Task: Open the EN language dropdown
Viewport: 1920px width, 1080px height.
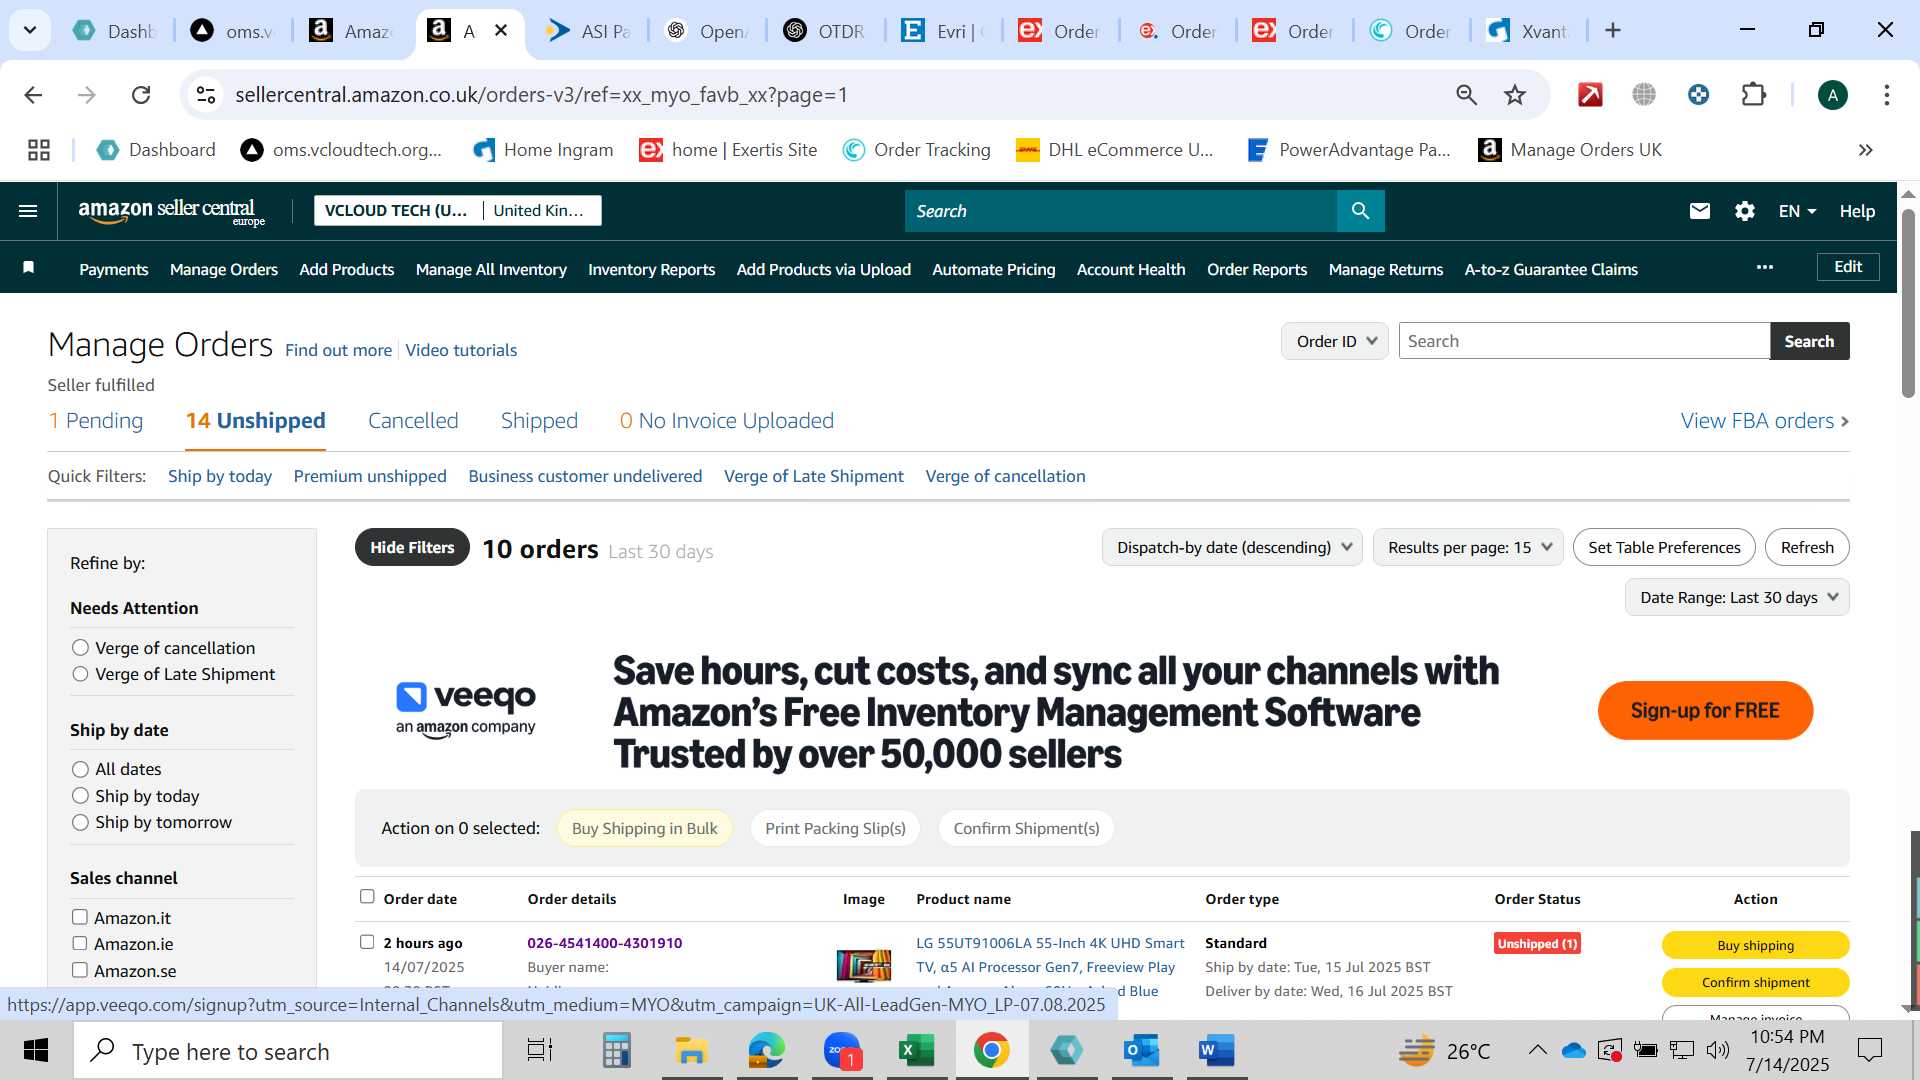Action: point(1797,211)
